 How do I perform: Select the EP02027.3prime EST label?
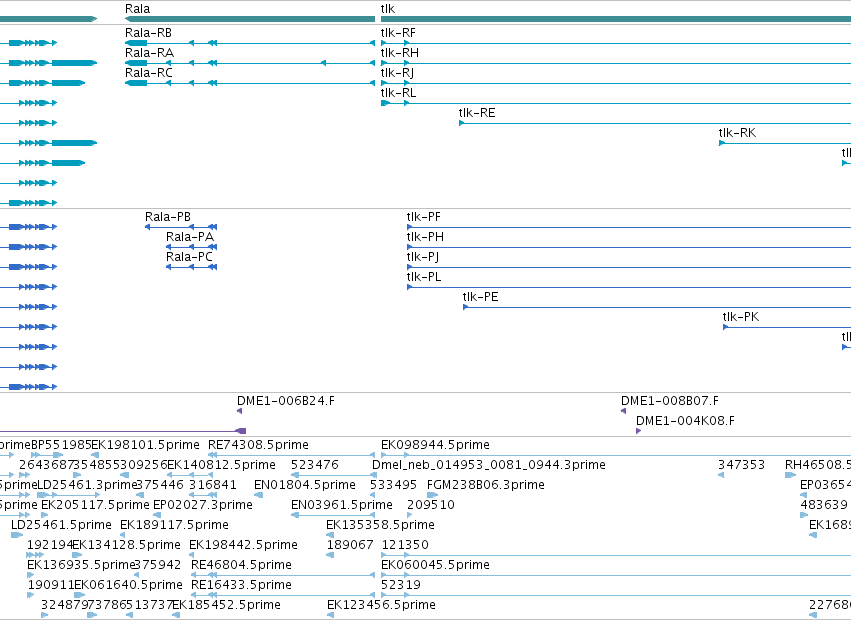click(x=203, y=505)
